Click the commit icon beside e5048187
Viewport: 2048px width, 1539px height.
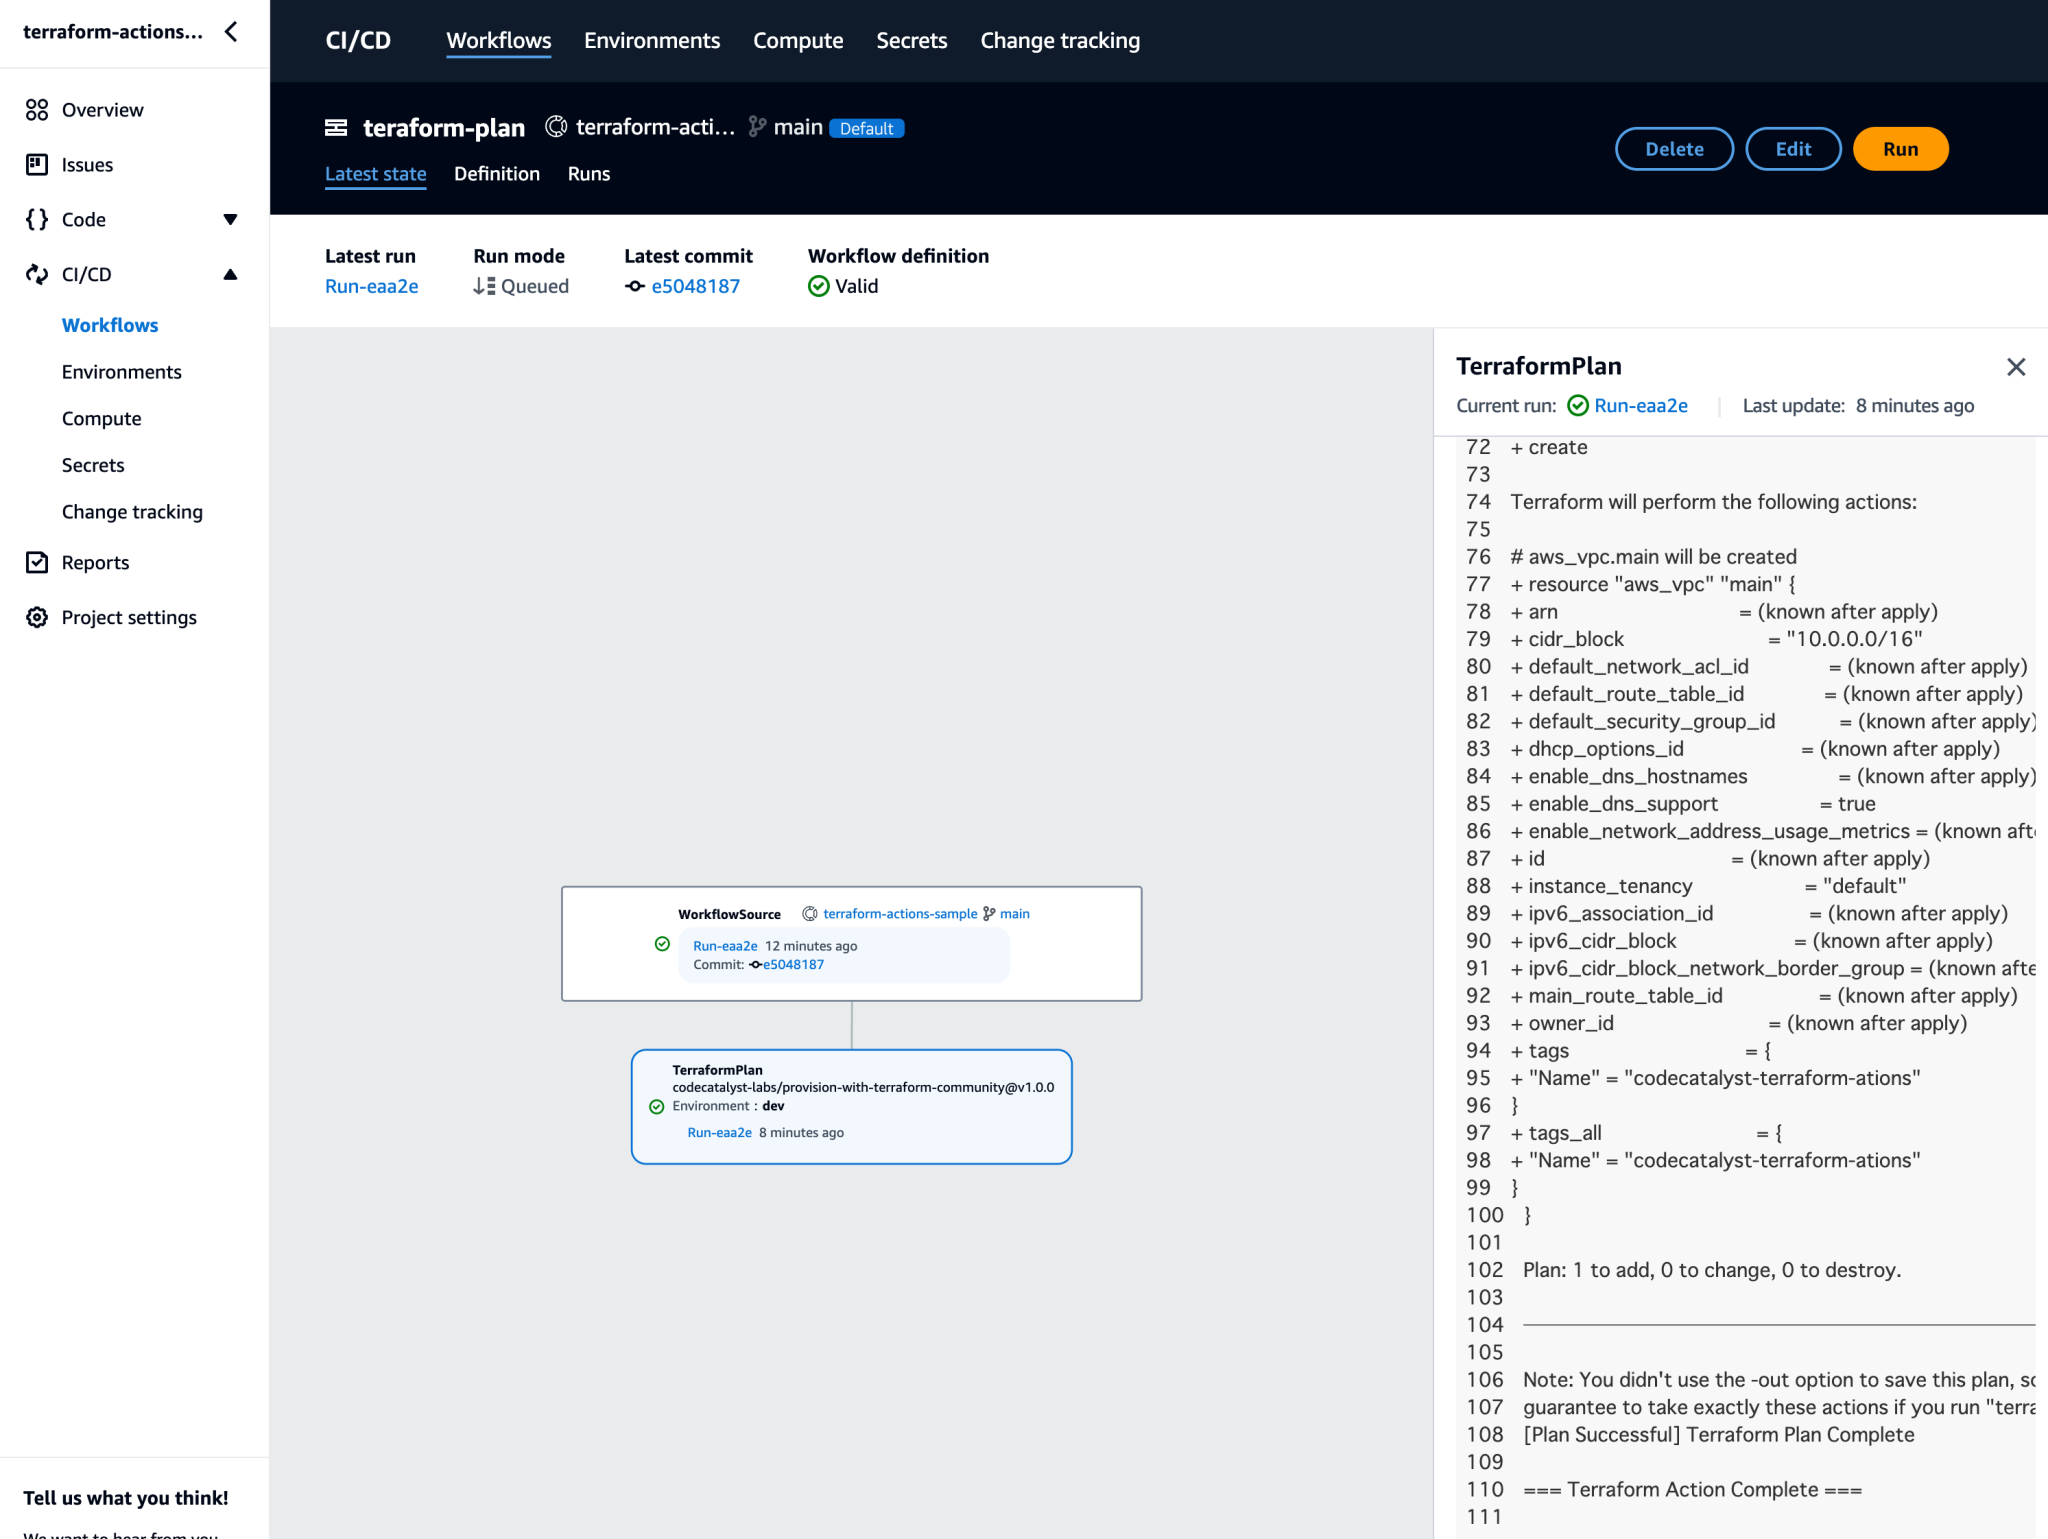tap(634, 286)
